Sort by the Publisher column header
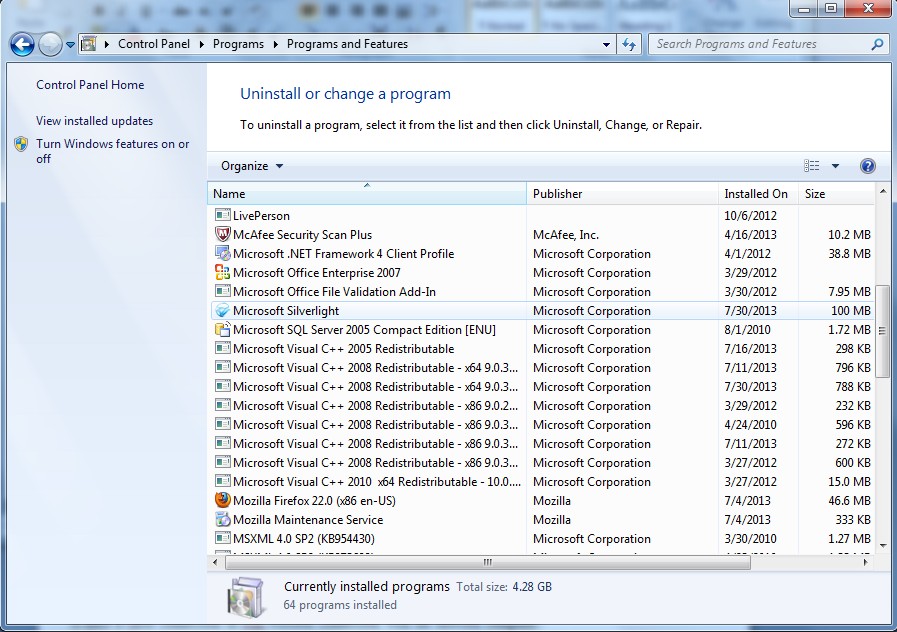 [622, 193]
